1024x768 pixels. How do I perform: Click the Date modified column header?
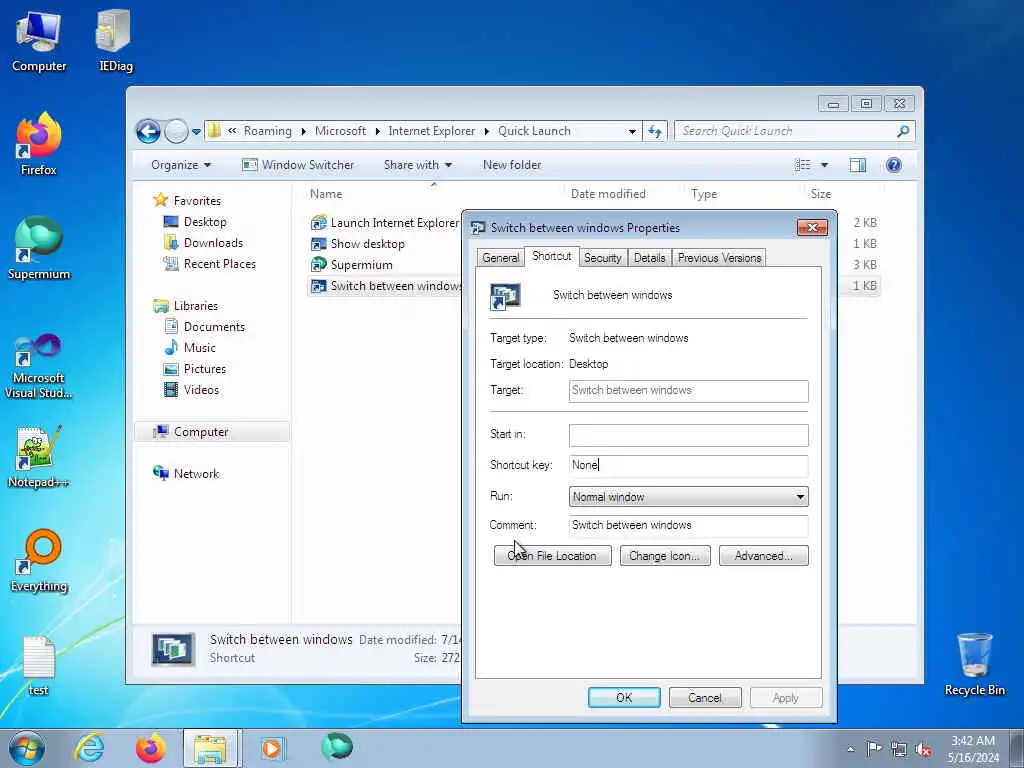click(608, 194)
